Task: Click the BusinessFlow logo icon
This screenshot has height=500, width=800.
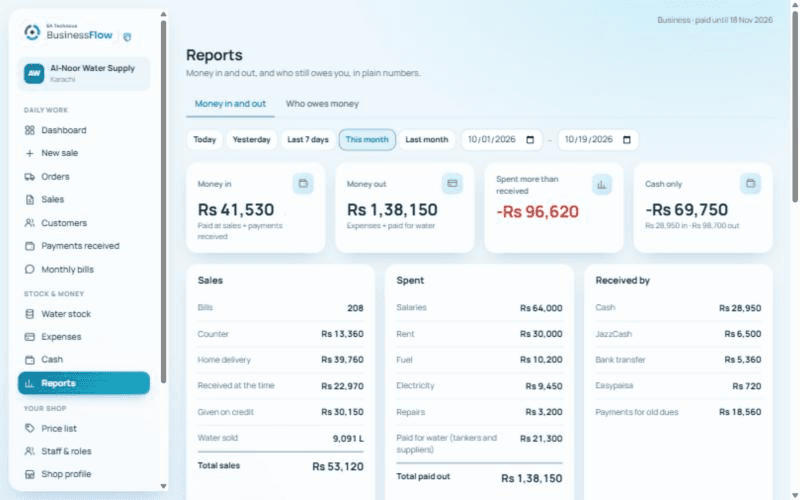Action: click(x=32, y=32)
